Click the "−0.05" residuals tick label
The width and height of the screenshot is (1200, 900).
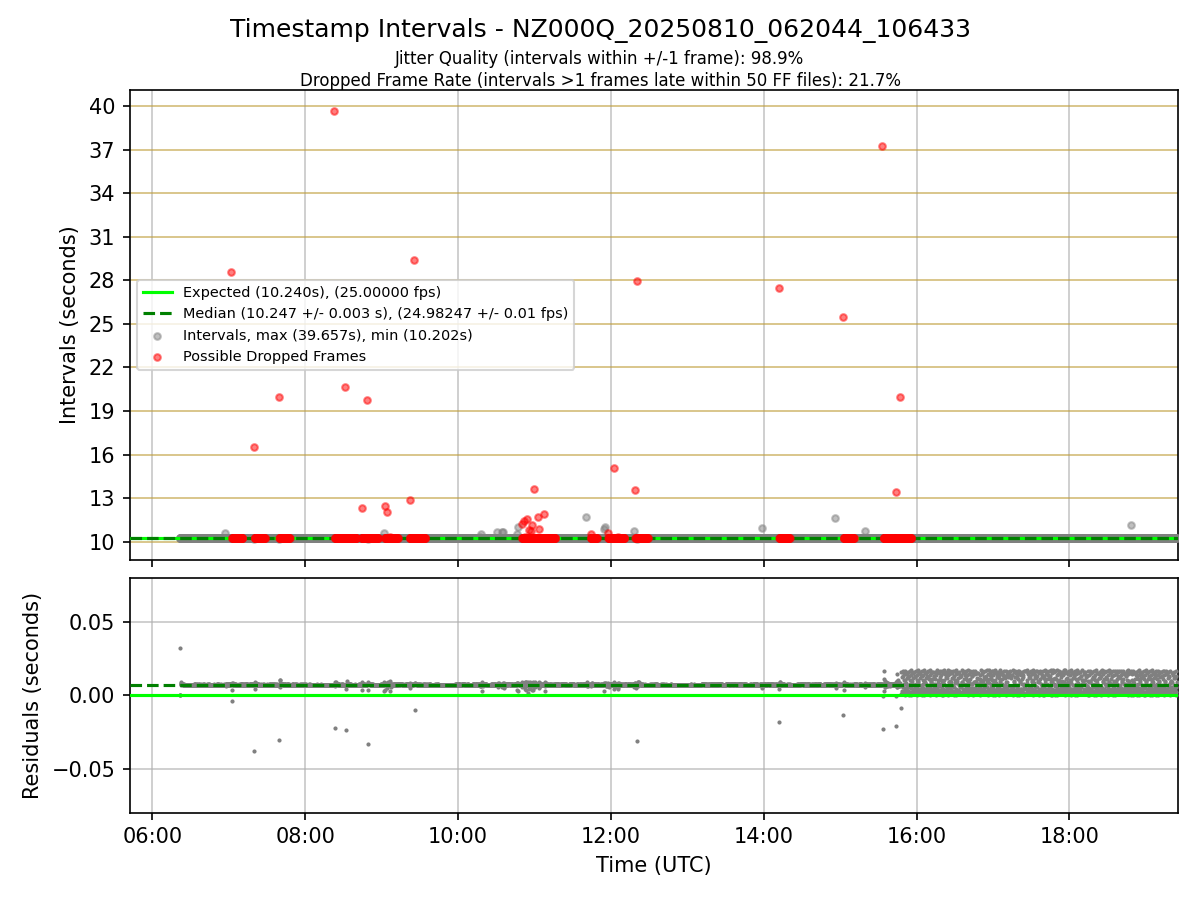tap(84, 769)
